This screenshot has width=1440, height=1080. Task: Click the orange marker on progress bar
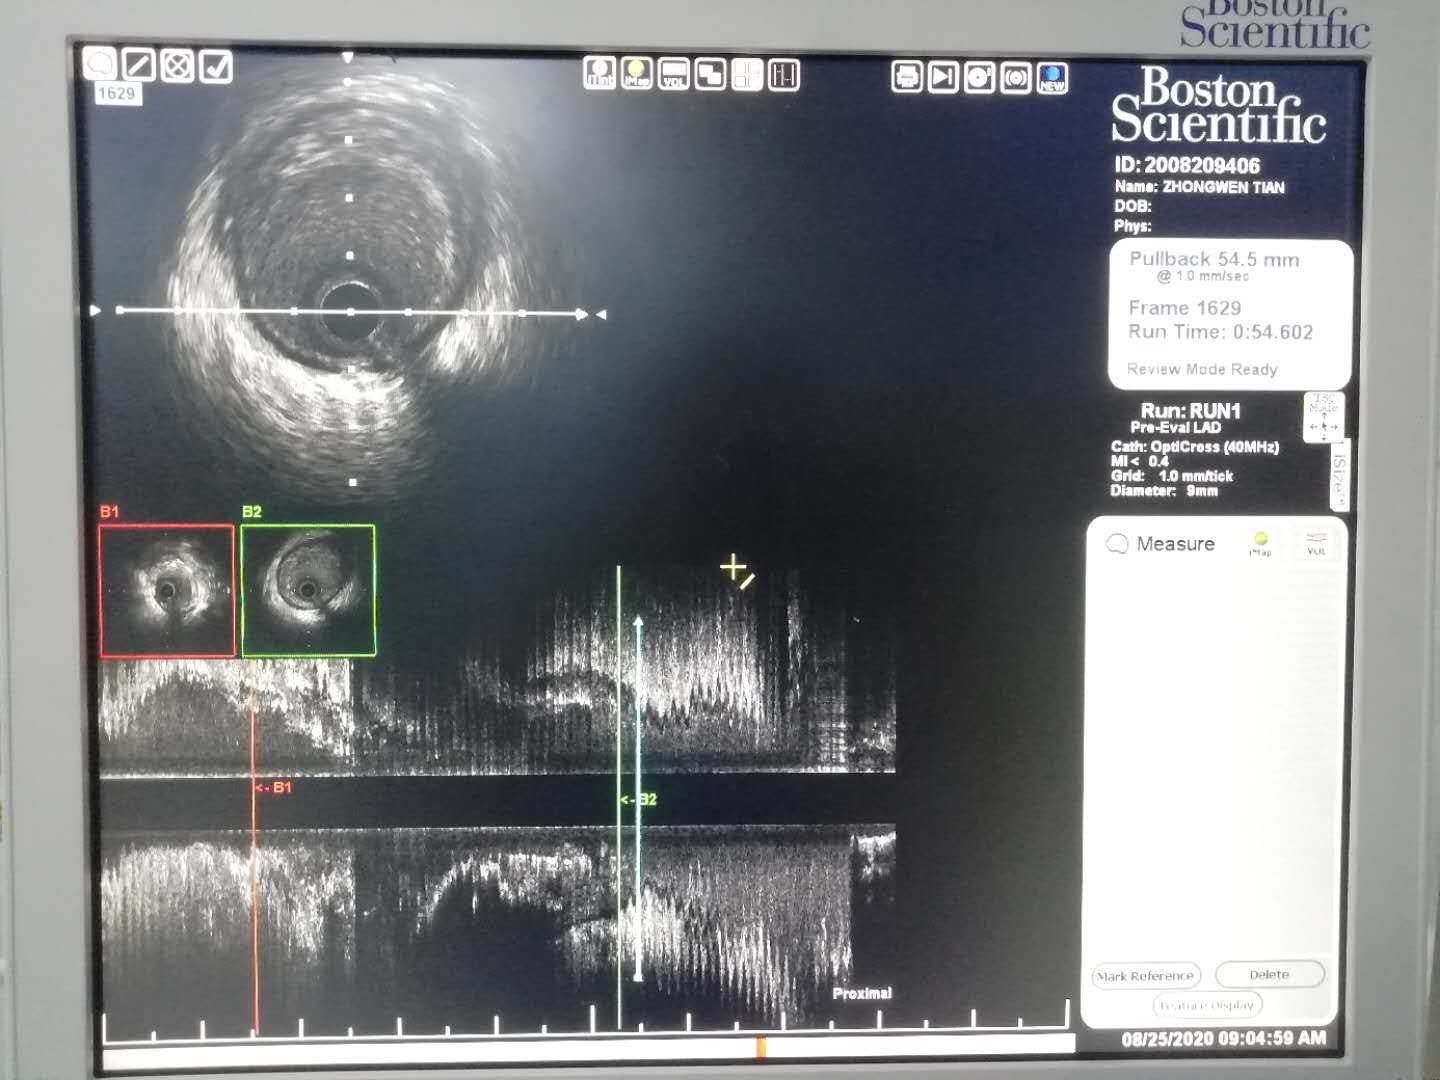click(x=761, y=1047)
